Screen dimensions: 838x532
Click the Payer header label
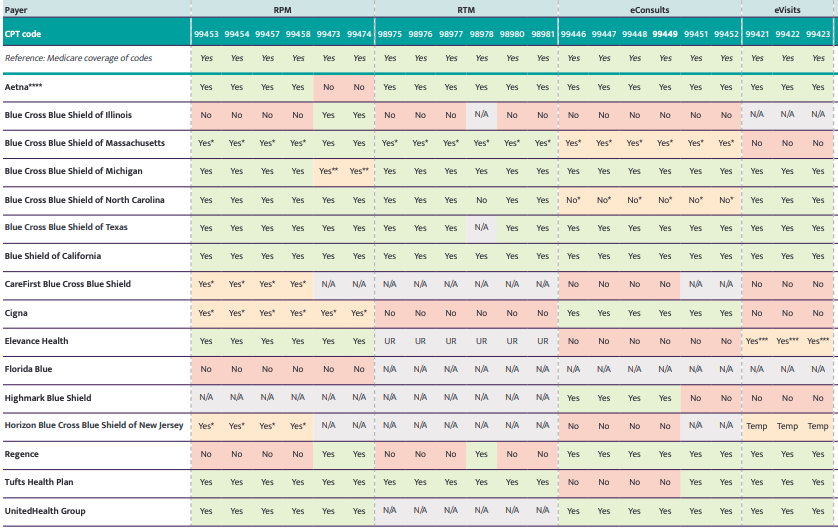pos(17,9)
